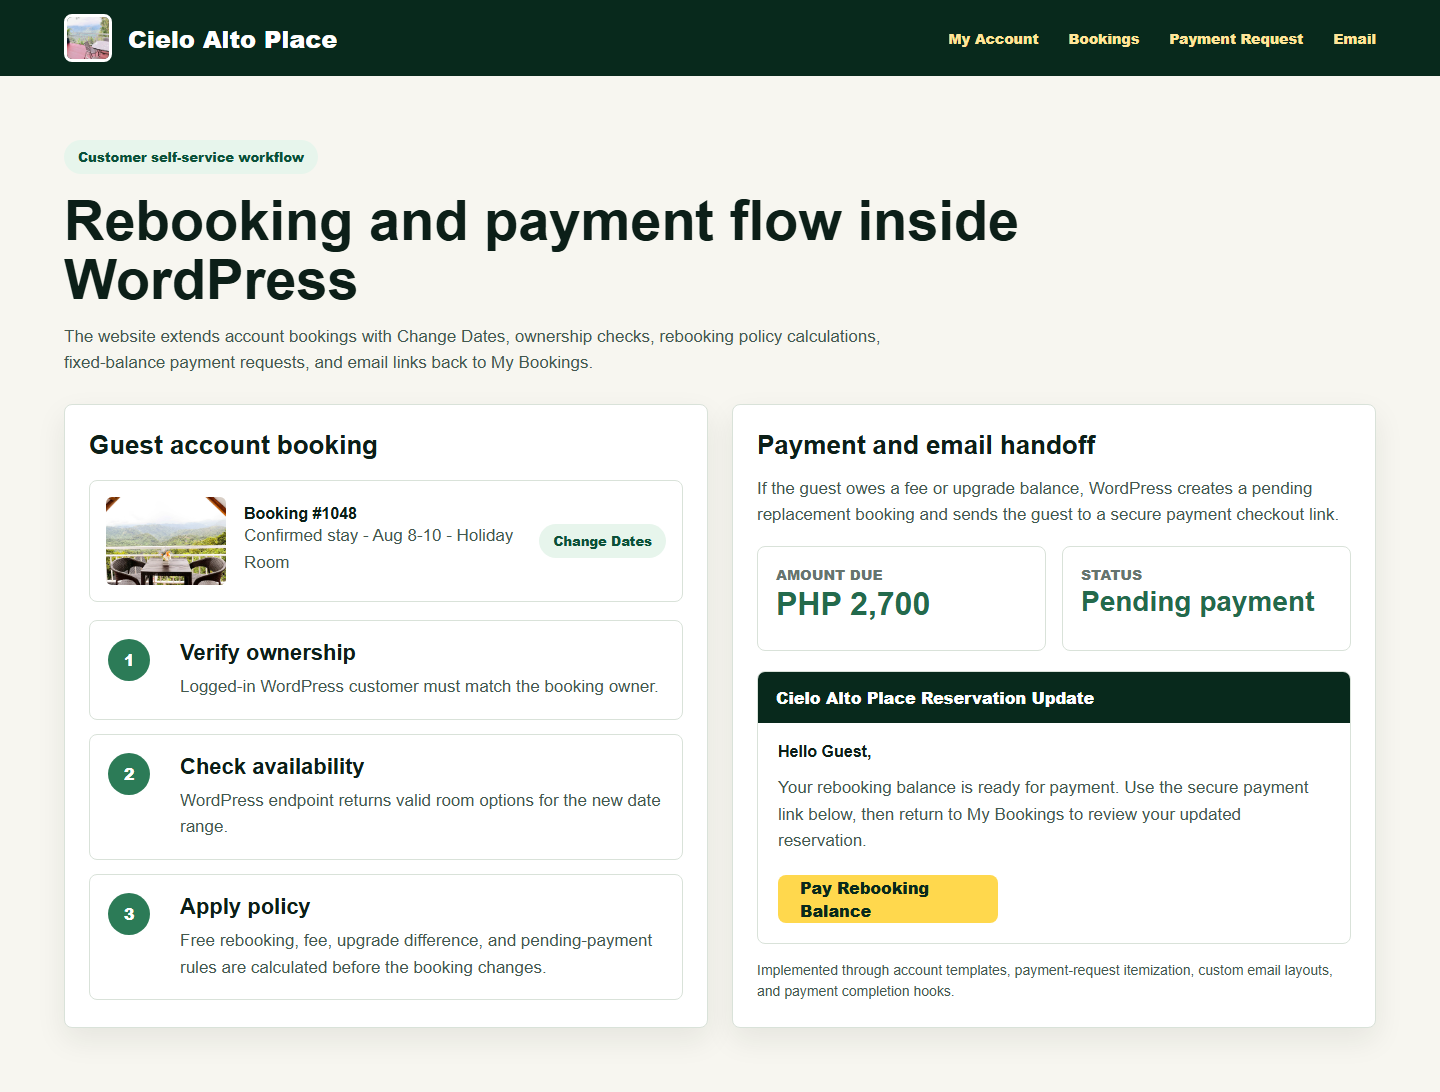Click the step 3 circle badge
Viewport: 1440px width, 1092px height.
click(129, 914)
